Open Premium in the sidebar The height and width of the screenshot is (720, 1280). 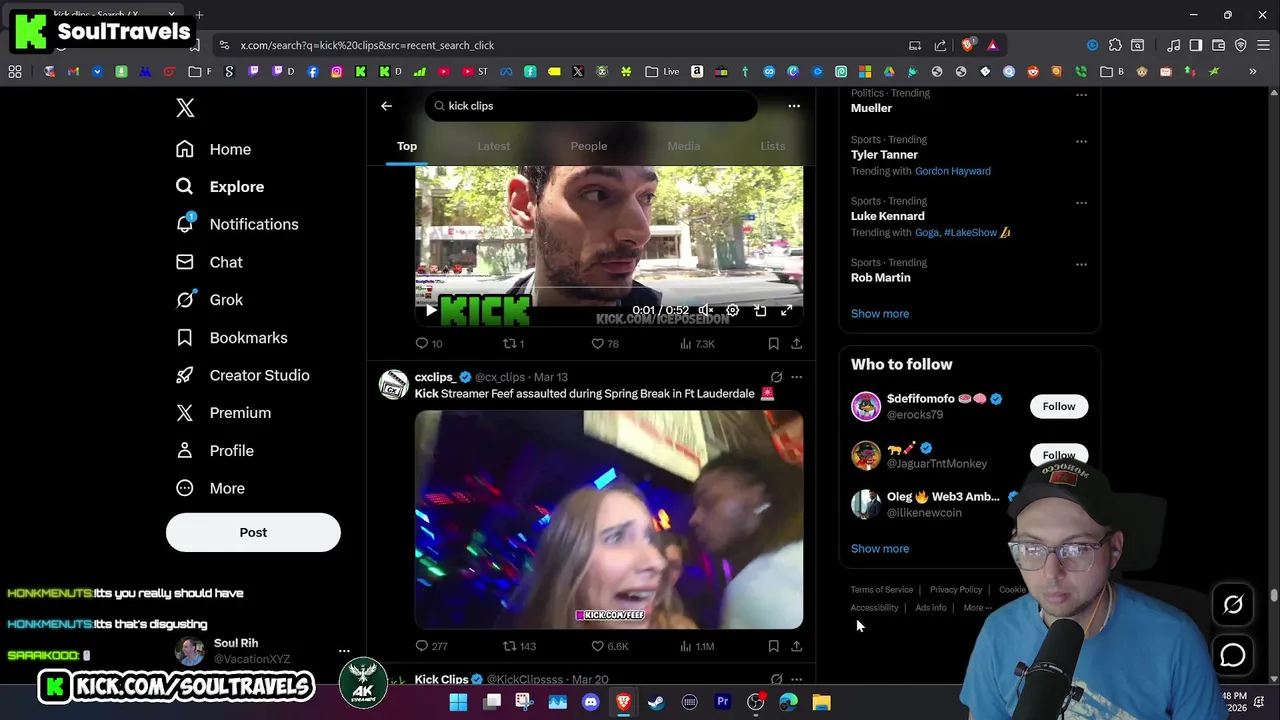[x=223, y=413]
